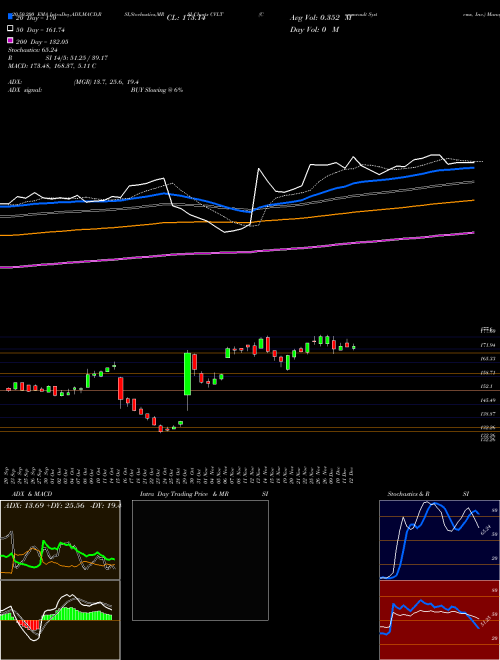Click the 'Stochastics: 65.24' readout
The height and width of the screenshot is (660, 500).
point(32,50)
